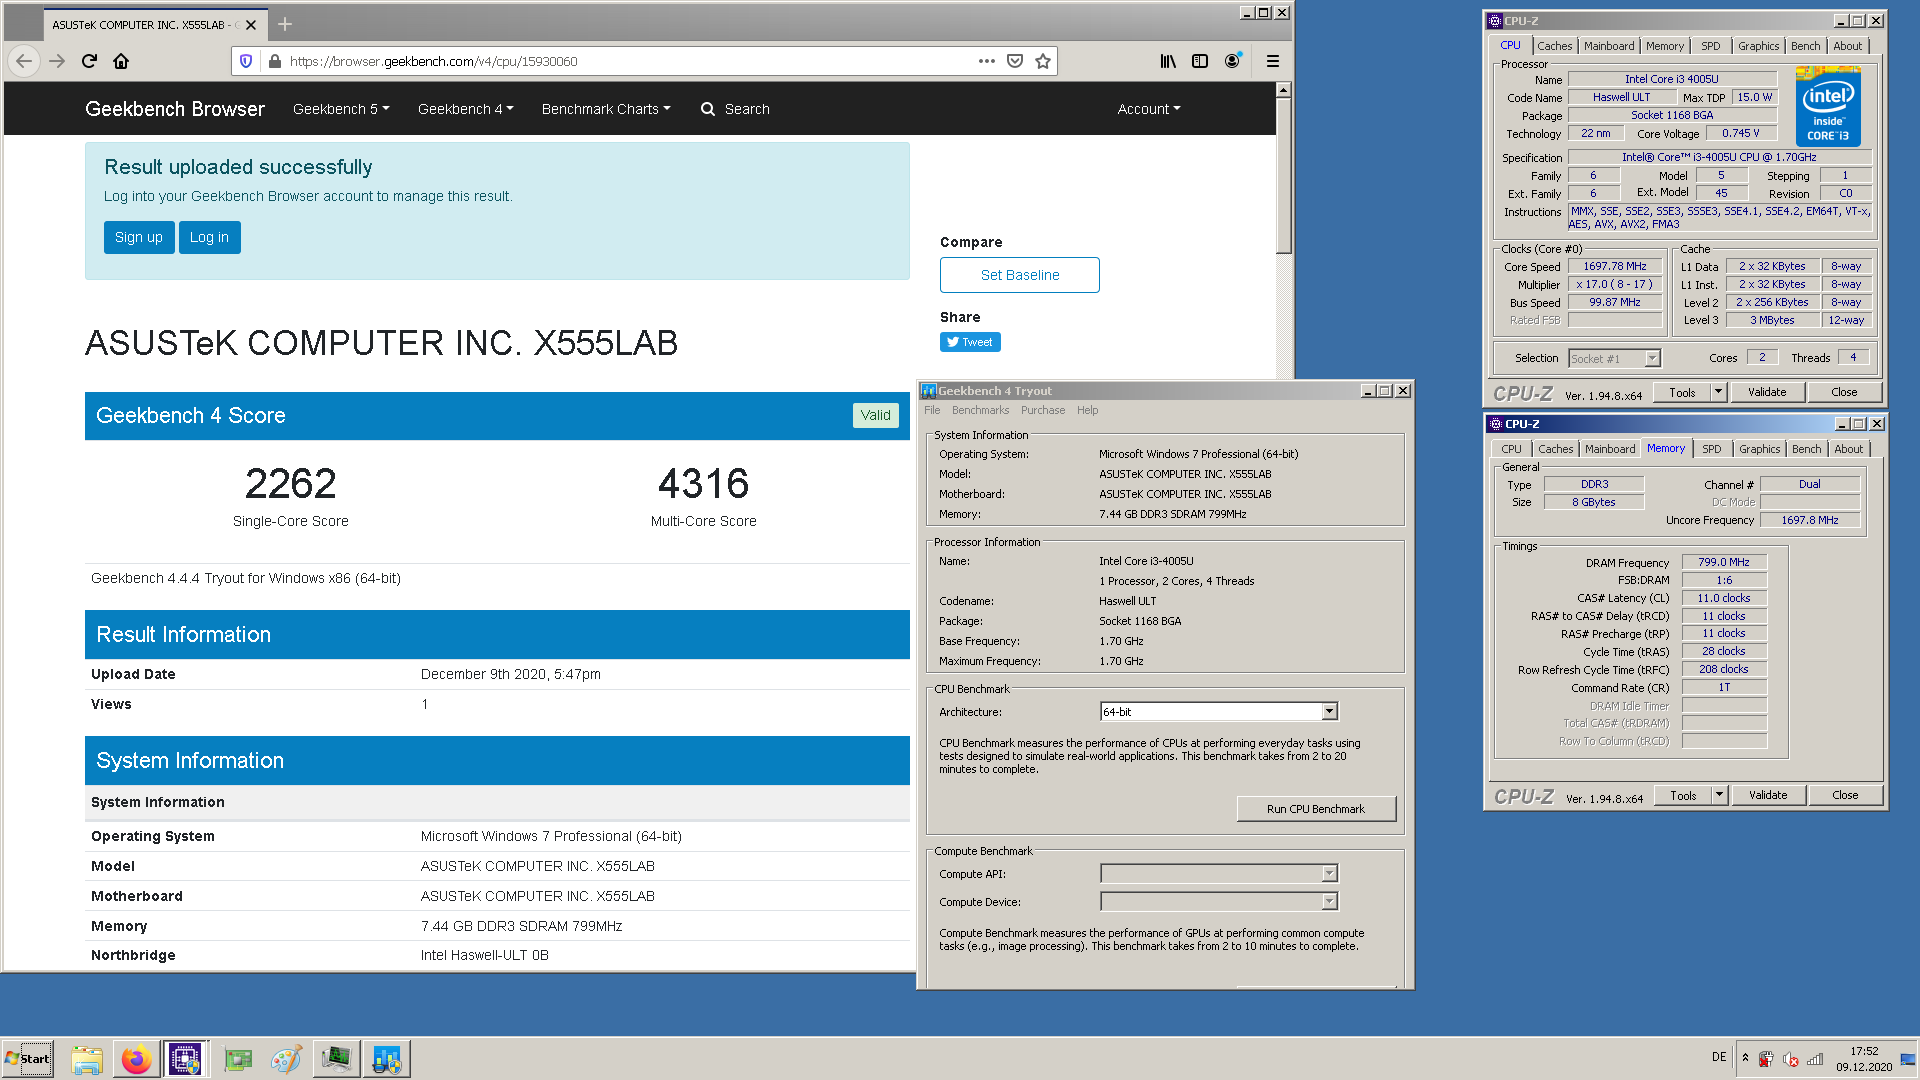This screenshot has height=1080, width=1920.
Task: Open File menu in Geekbench 4 Tryout
Action: [x=932, y=410]
